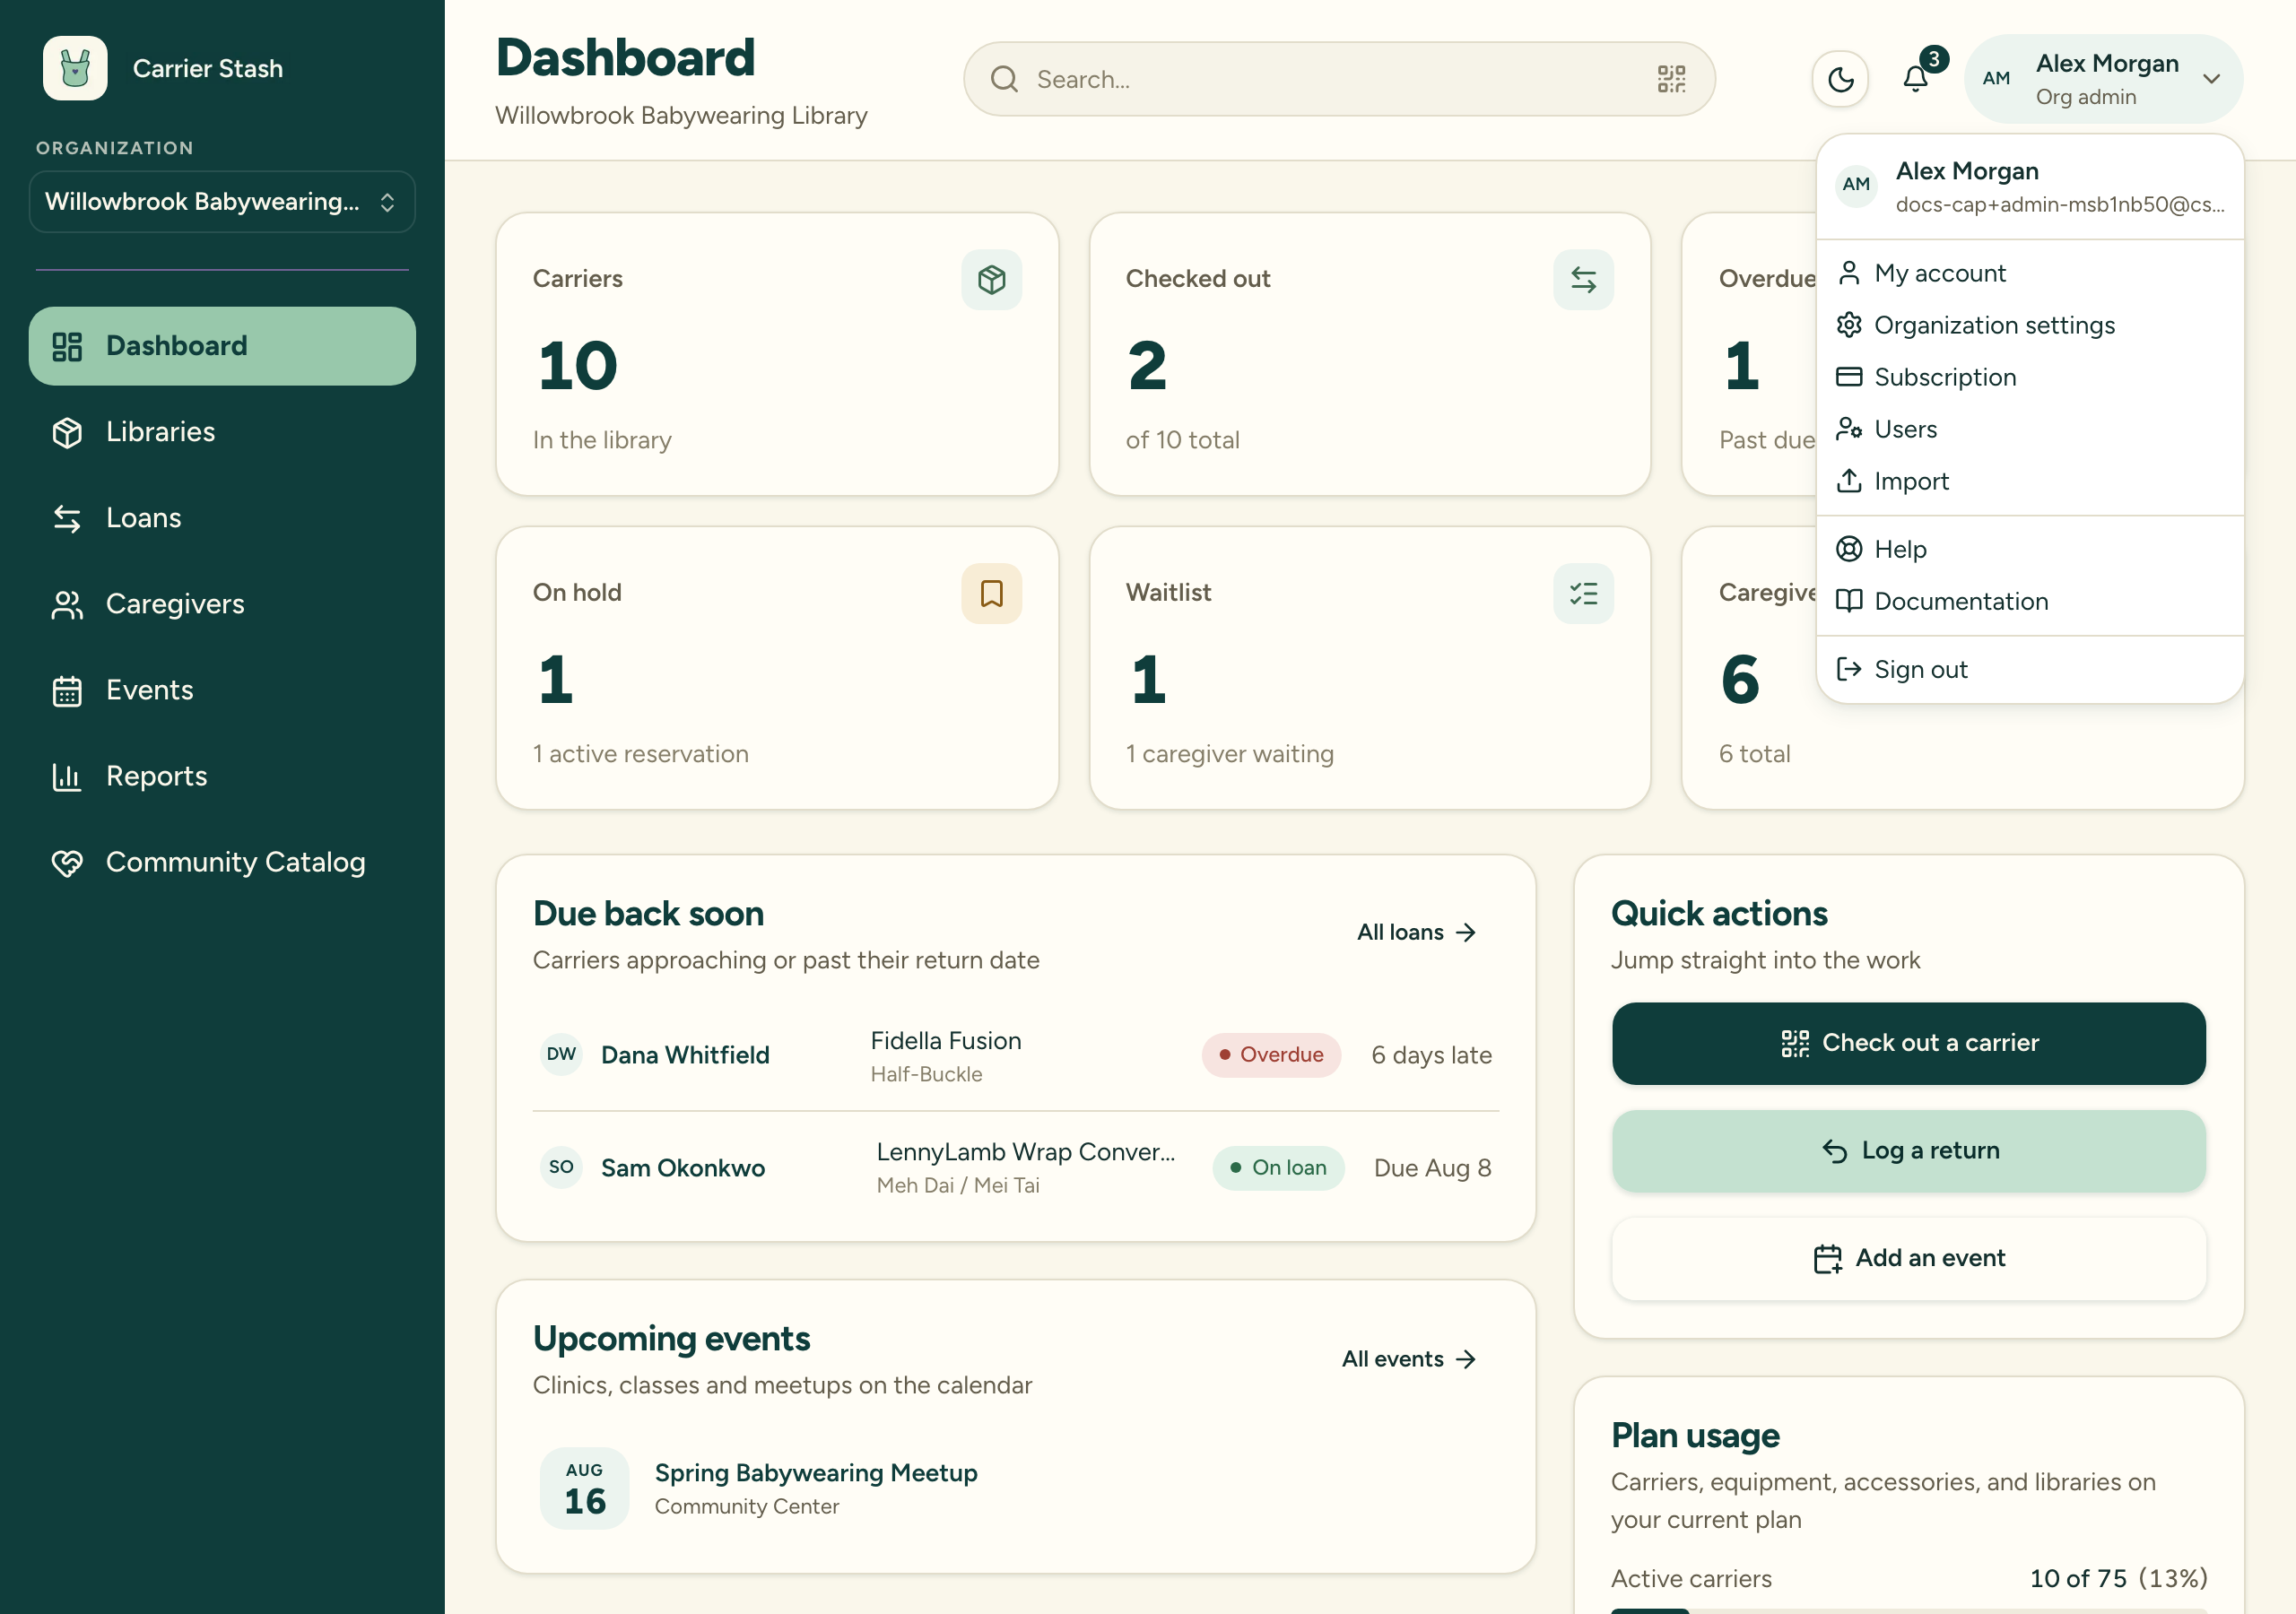This screenshot has height=1614, width=2296.
Task: Open notifications bell with 3 badge
Action: click(x=1916, y=79)
